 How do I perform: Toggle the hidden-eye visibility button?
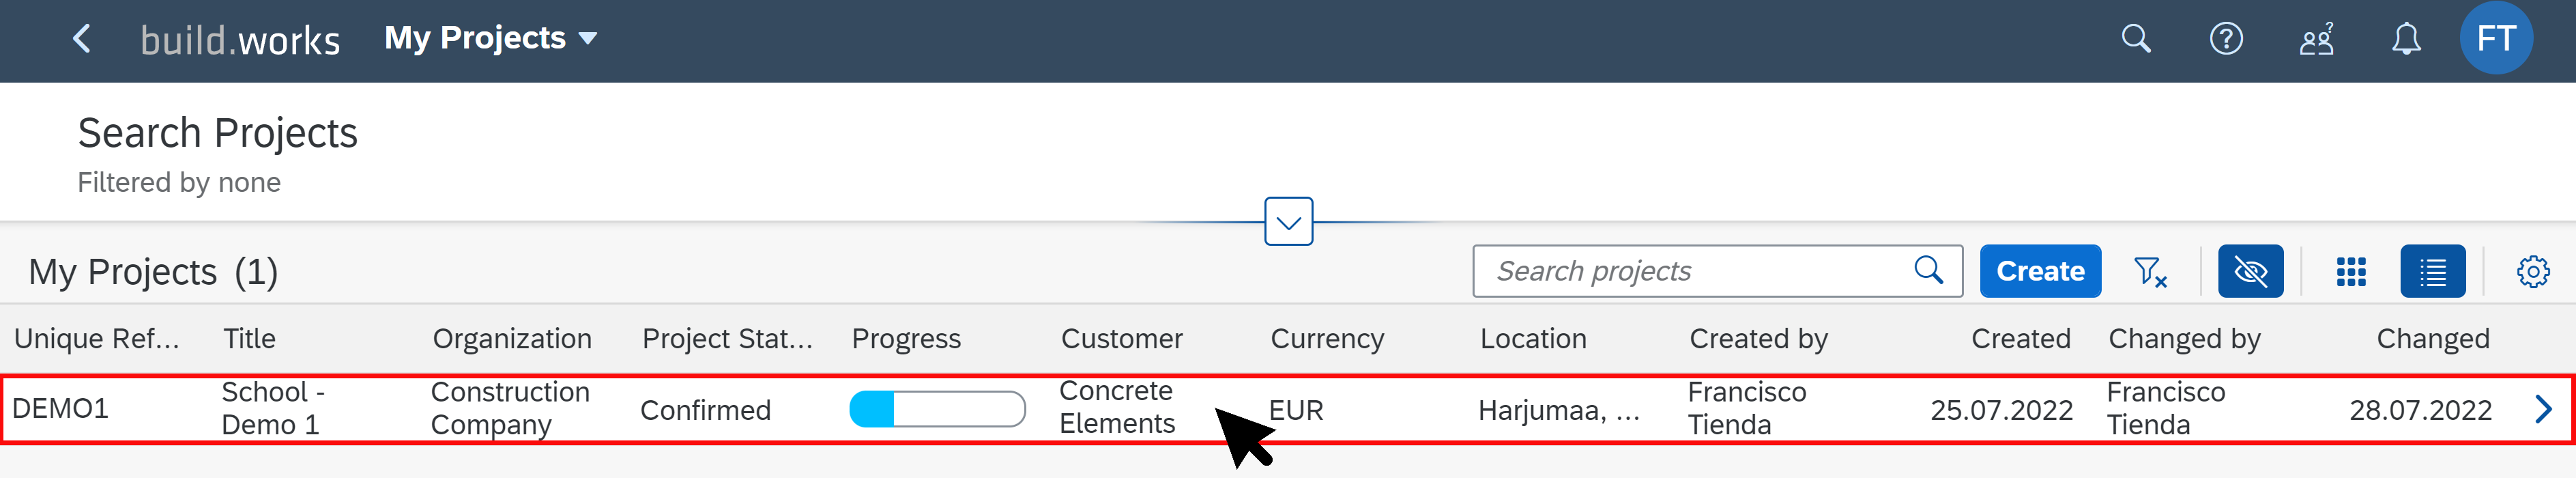(2250, 271)
